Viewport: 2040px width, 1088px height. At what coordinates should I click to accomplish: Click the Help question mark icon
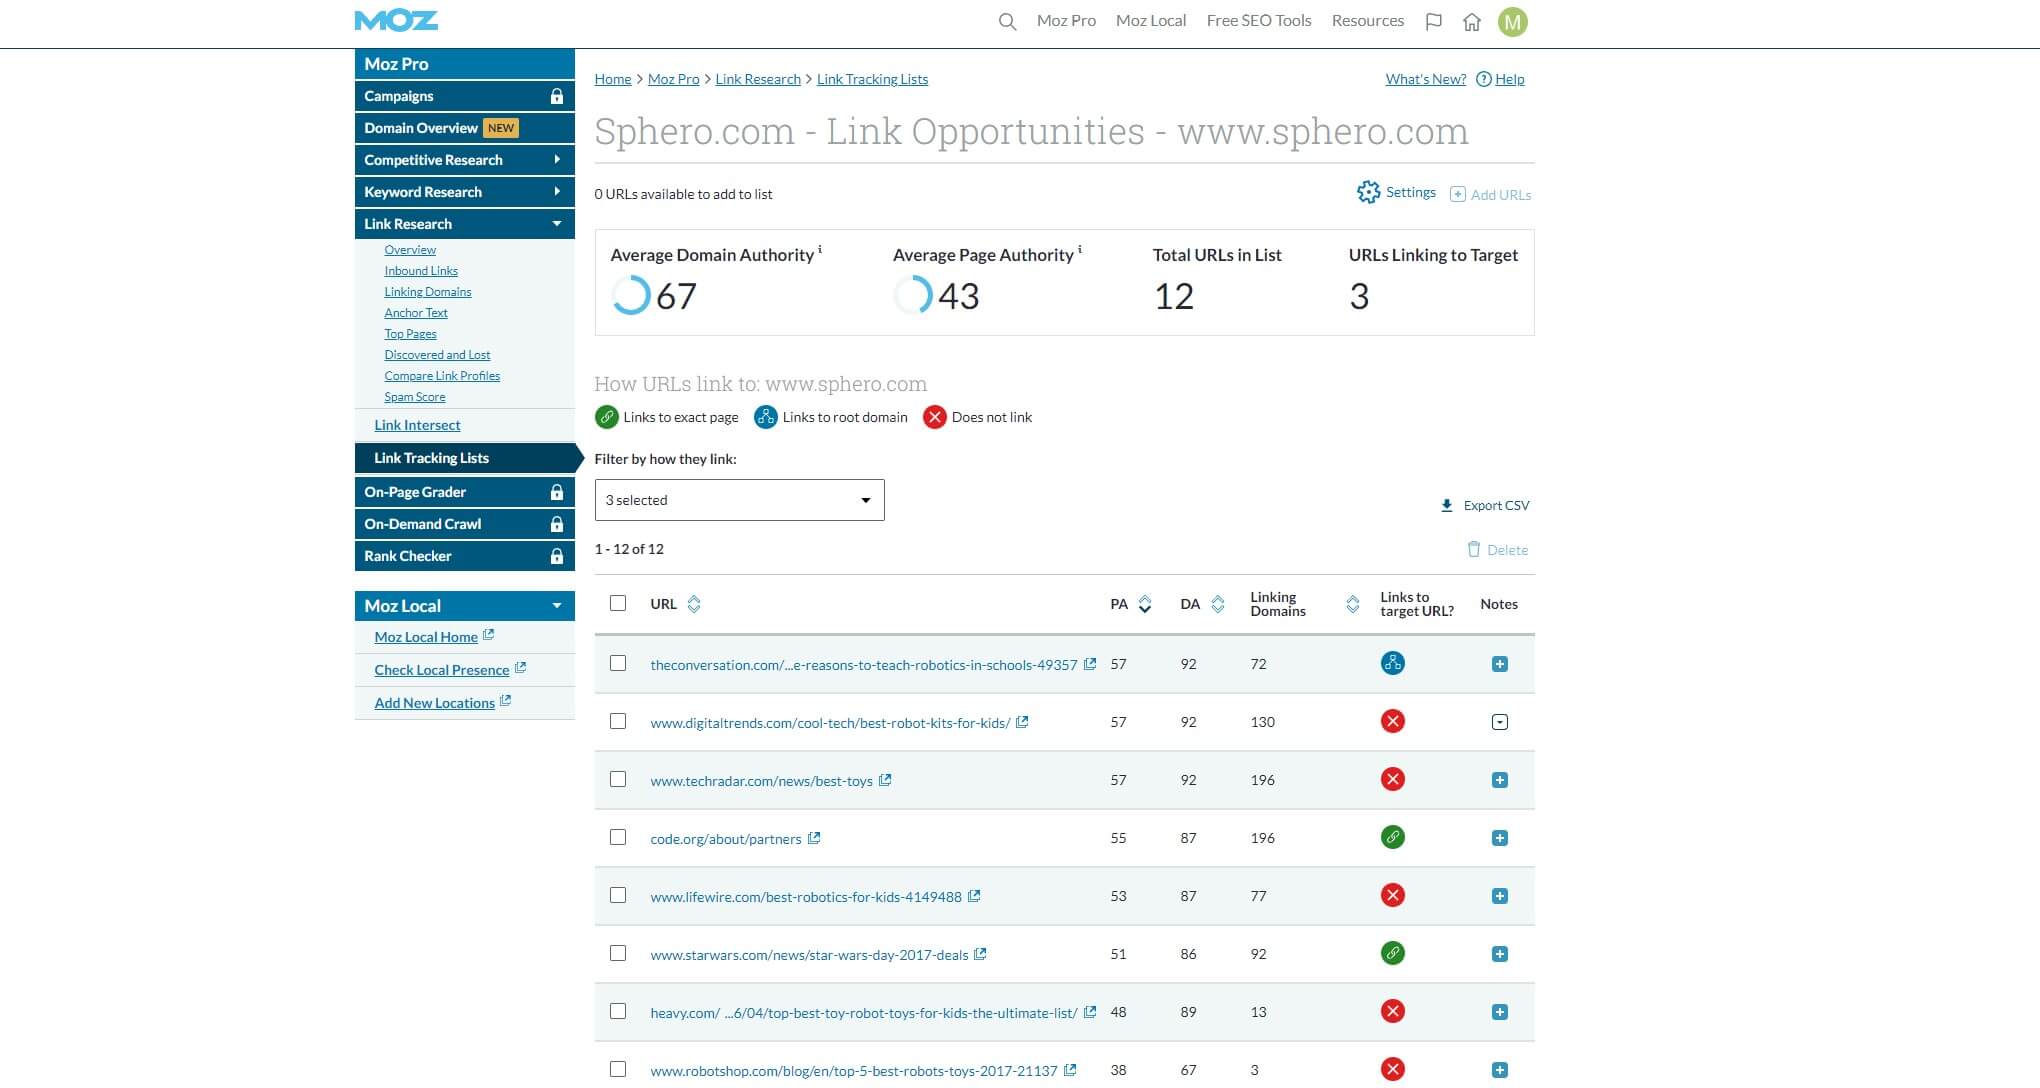pos(1484,79)
